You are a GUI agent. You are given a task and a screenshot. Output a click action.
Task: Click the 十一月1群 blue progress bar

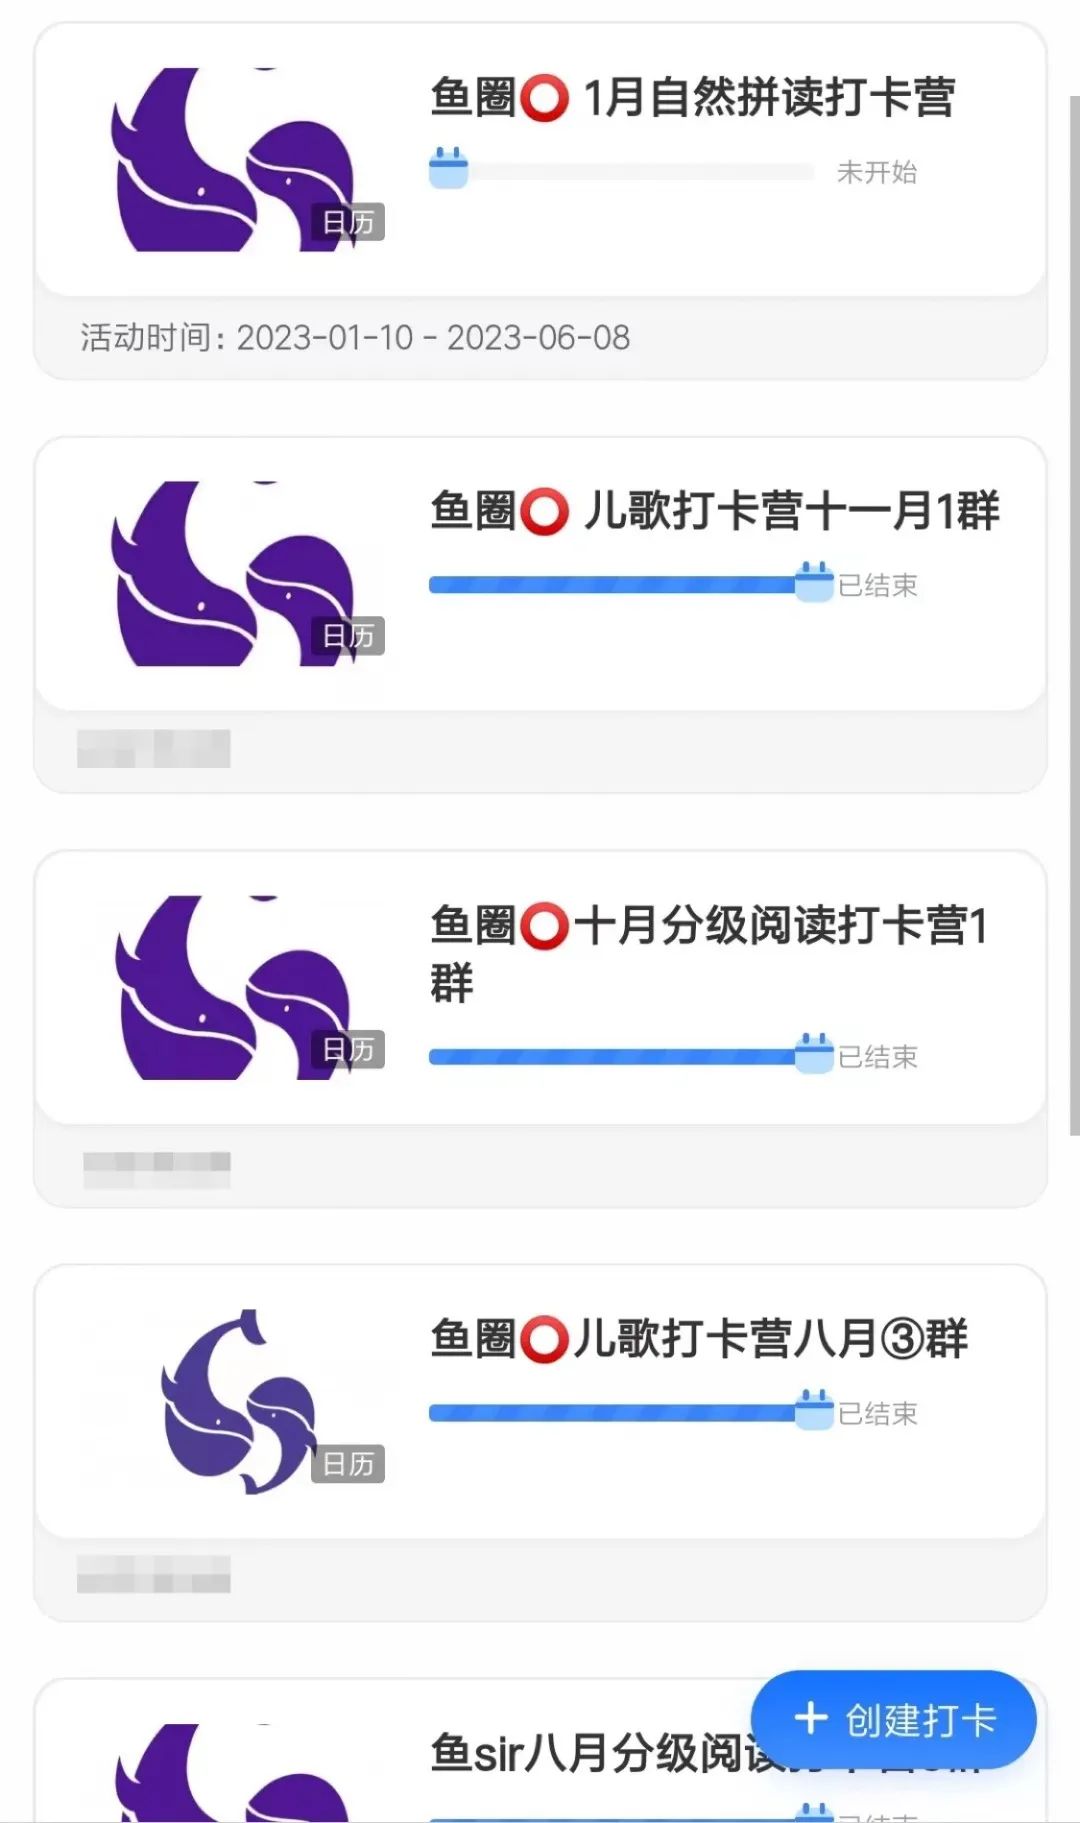pos(610,585)
